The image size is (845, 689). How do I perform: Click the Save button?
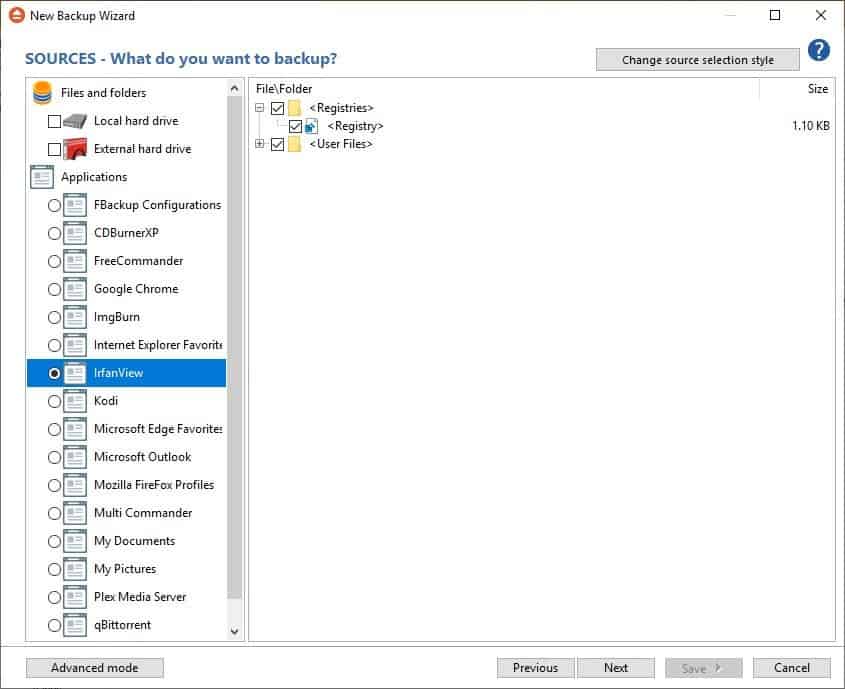coord(704,668)
